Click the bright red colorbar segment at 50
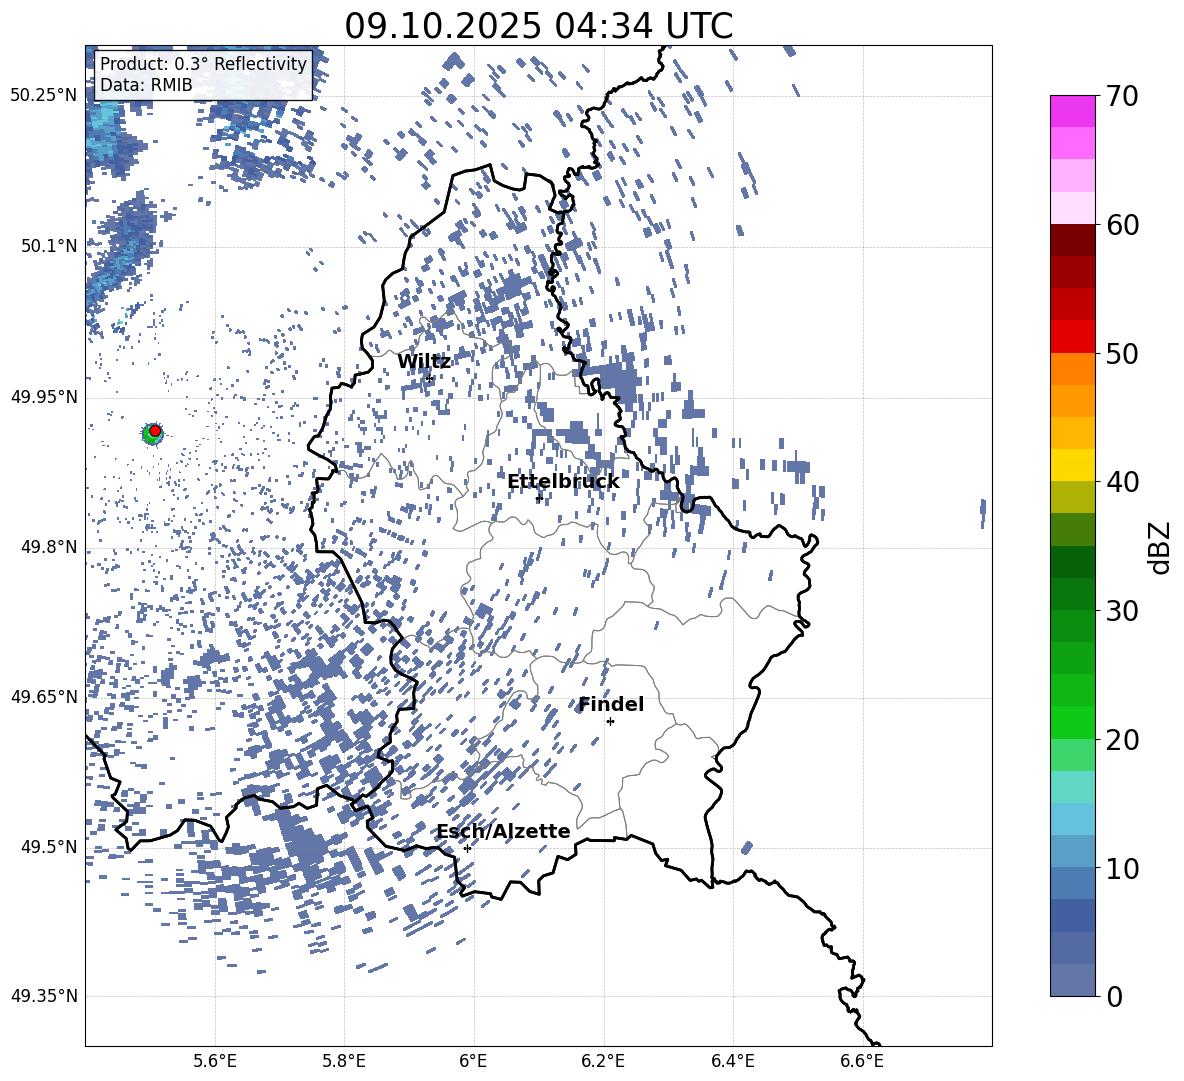The height and width of the screenshot is (1081, 1184). point(1072,337)
